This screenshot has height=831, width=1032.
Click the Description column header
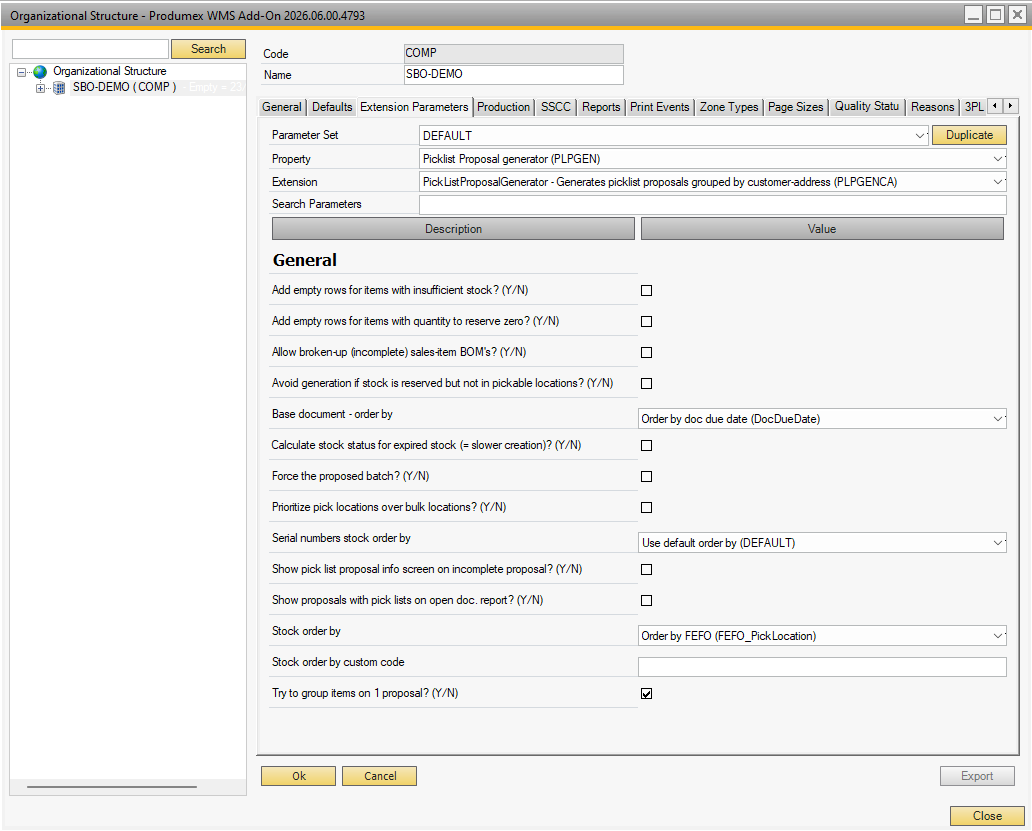click(453, 229)
